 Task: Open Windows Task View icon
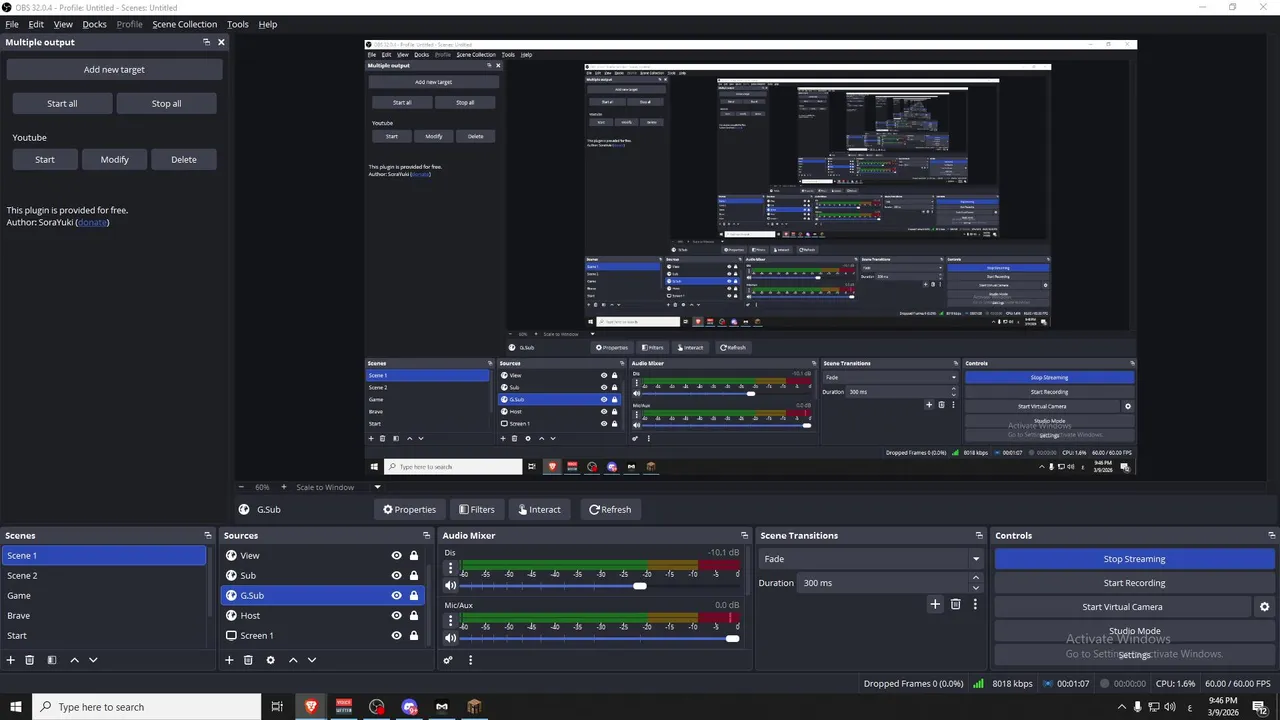click(277, 707)
